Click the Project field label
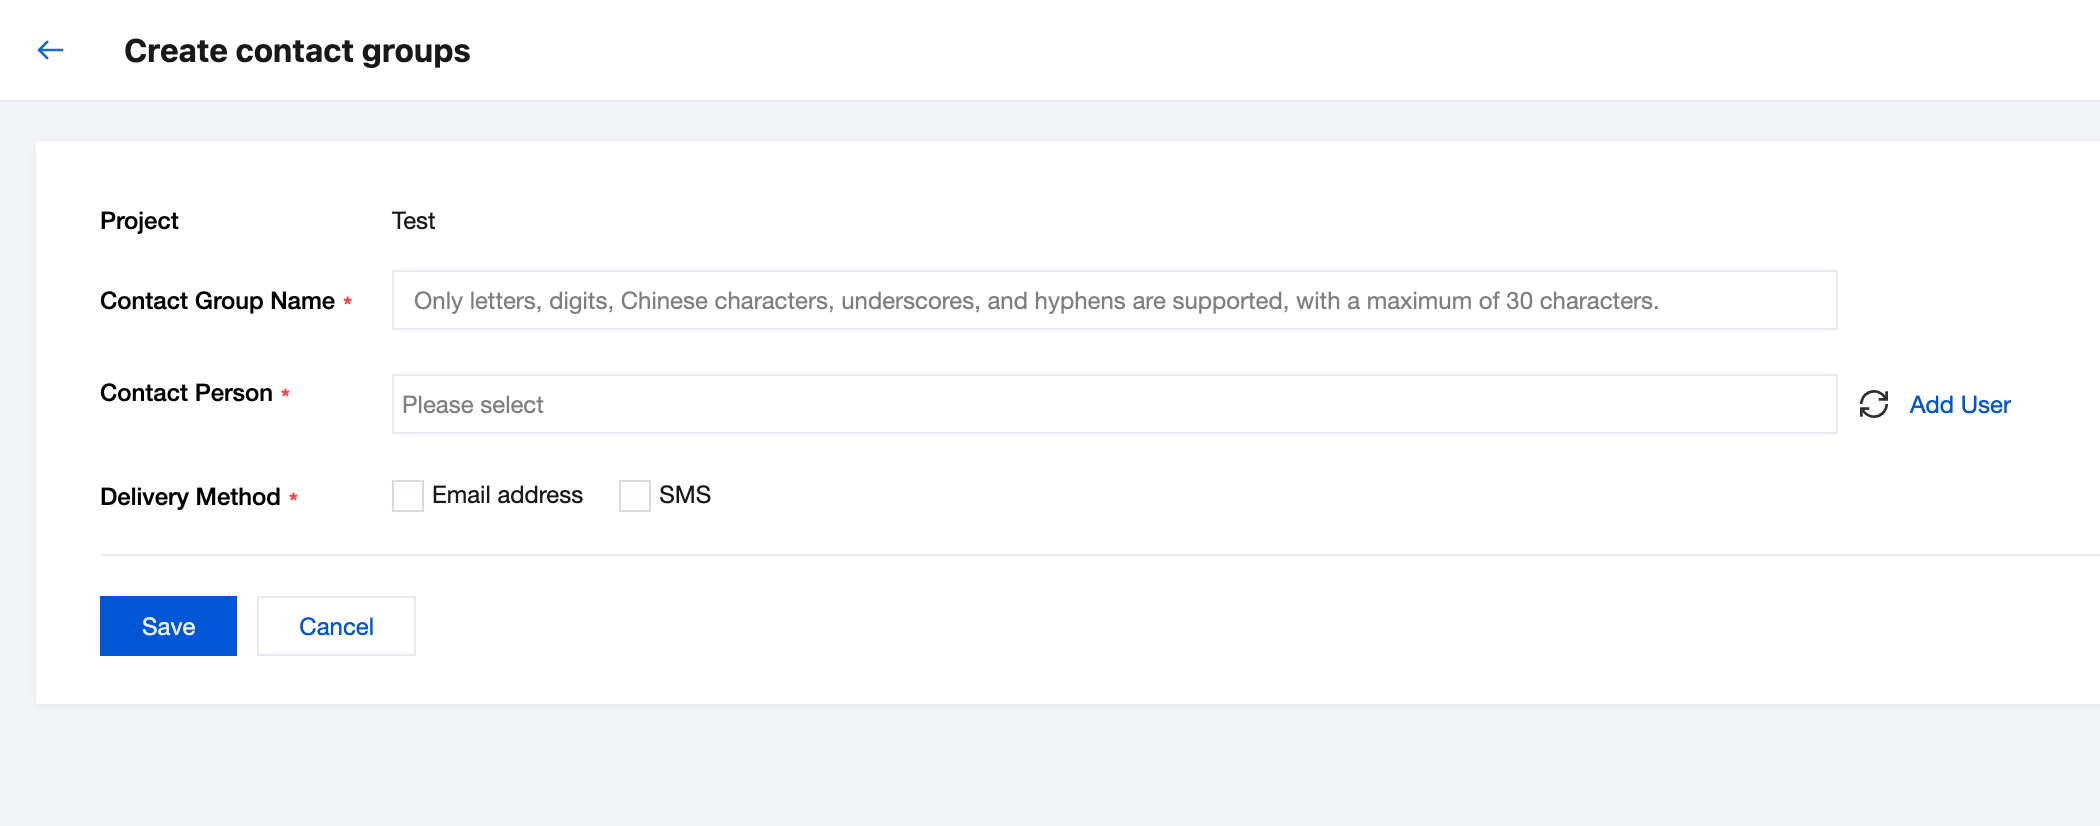2100x826 pixels. tap(139, 221)
